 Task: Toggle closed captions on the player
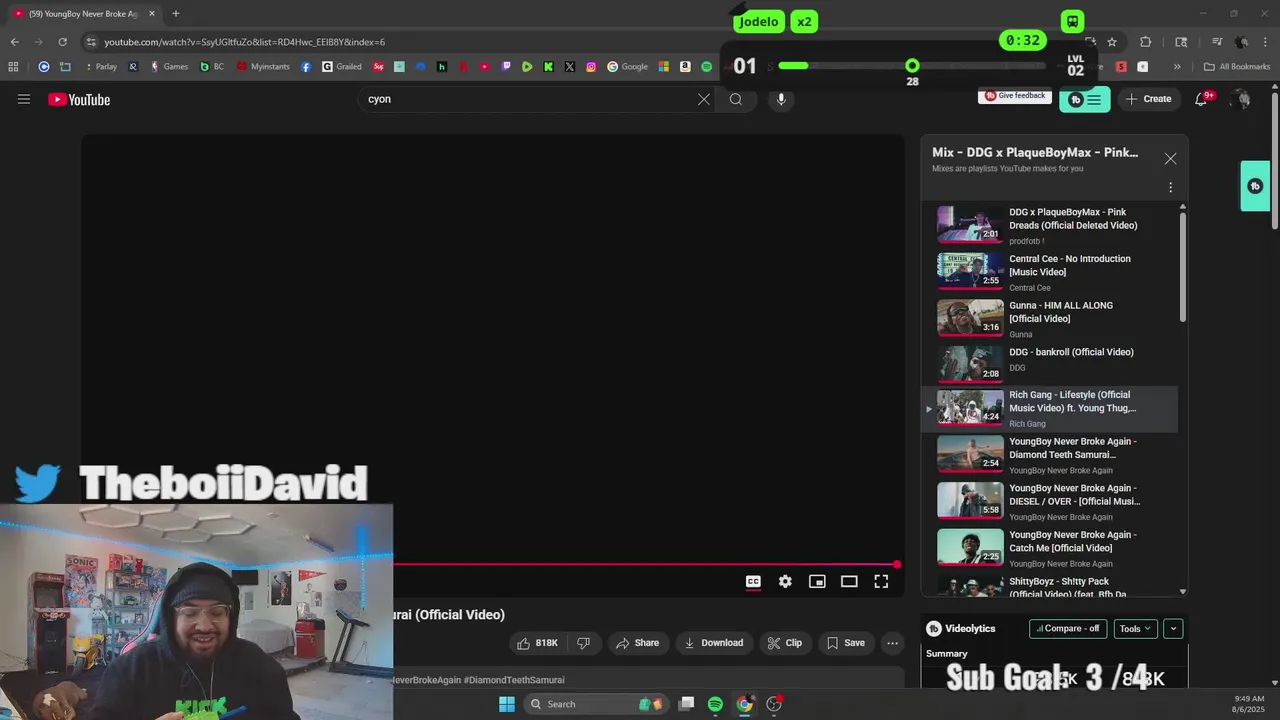[753, 581]
